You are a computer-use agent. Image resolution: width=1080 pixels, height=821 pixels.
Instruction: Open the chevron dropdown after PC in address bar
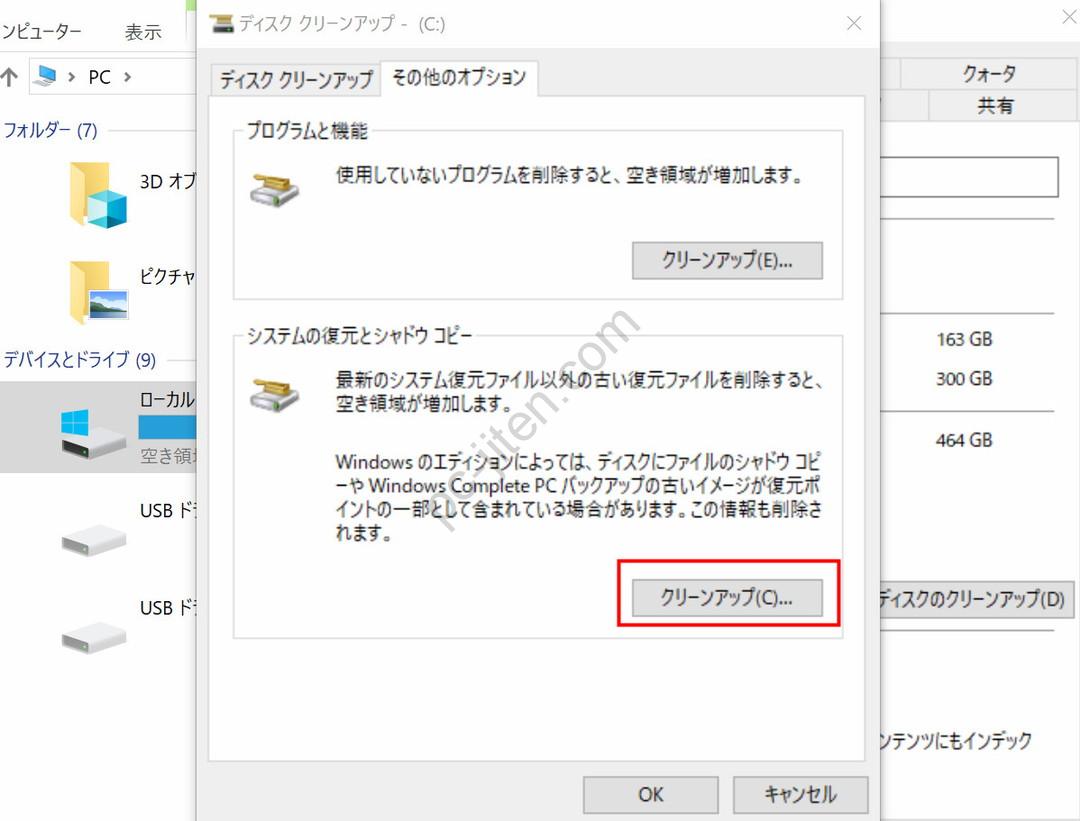[127, 77]
